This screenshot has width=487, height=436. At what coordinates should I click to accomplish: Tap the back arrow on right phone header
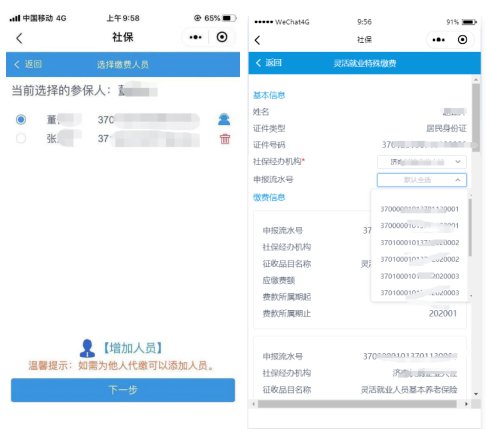(x=257, y=40)
